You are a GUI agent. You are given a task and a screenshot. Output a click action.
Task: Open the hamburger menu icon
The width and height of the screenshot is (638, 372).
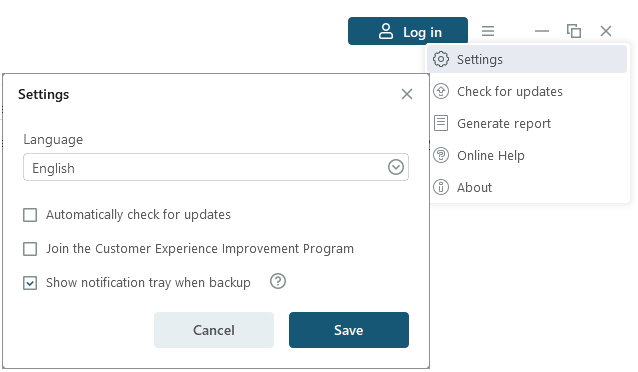pyautogui.click(x=488, y=31)
